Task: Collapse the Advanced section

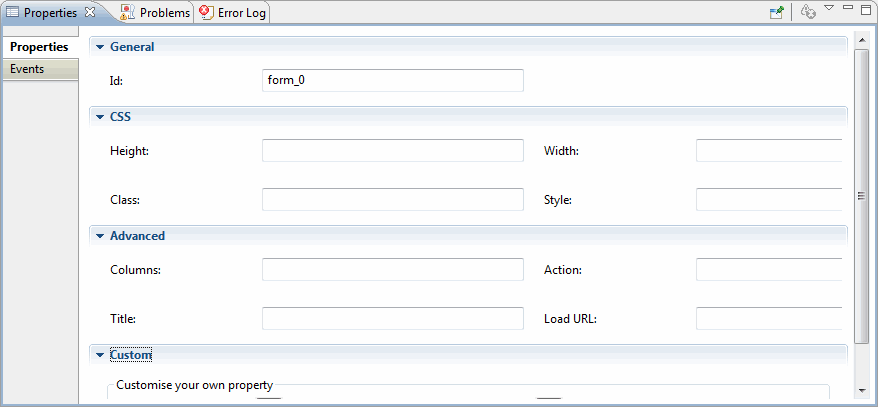Action: point(100,236)
